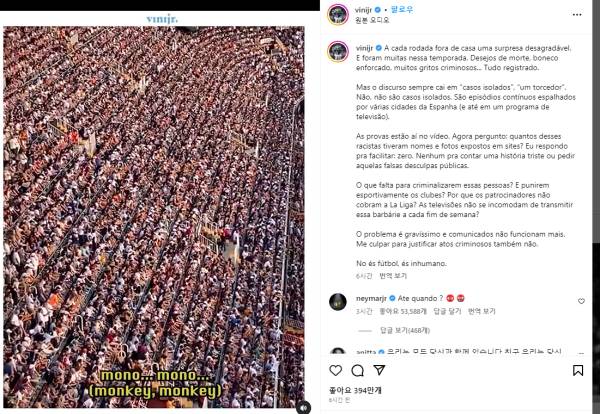Open comment bubble icon under post
This screenshot has height=414, width=600.
pyautogui.click(x=357, y=370)
